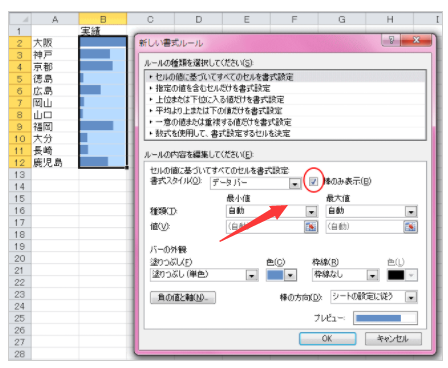Select rule type 指定の値を含むセルだけを書式設定
Image resolution: width=448 pixels, height=368 pixels.
point(286,88)
